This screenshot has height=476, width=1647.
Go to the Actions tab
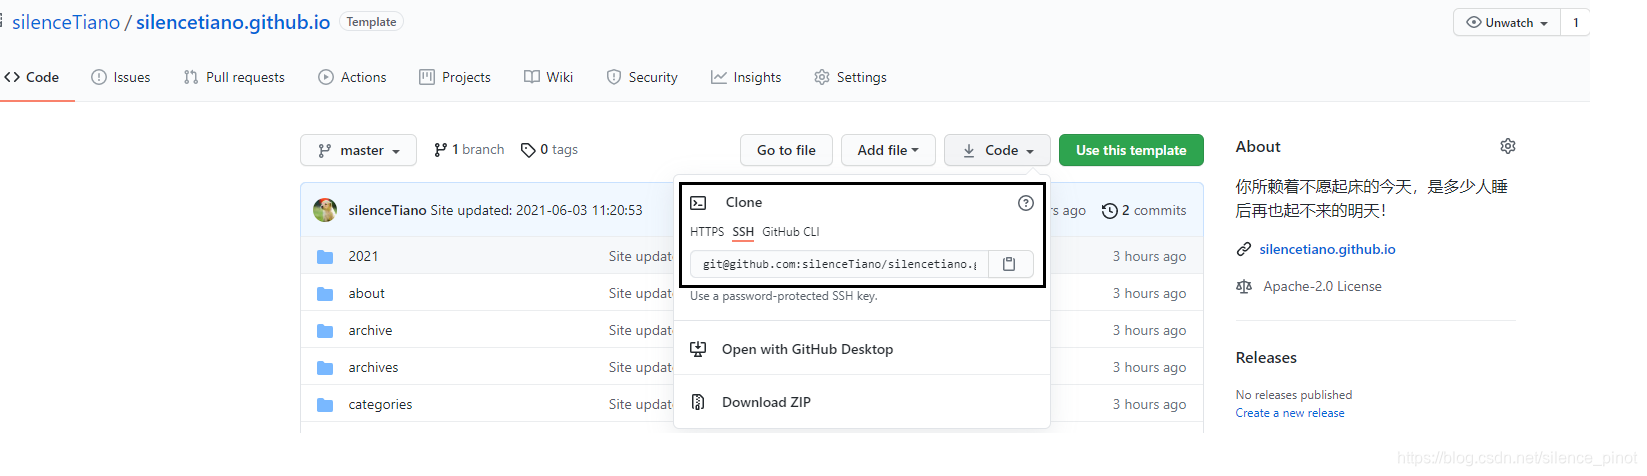(x=352, y=77)
